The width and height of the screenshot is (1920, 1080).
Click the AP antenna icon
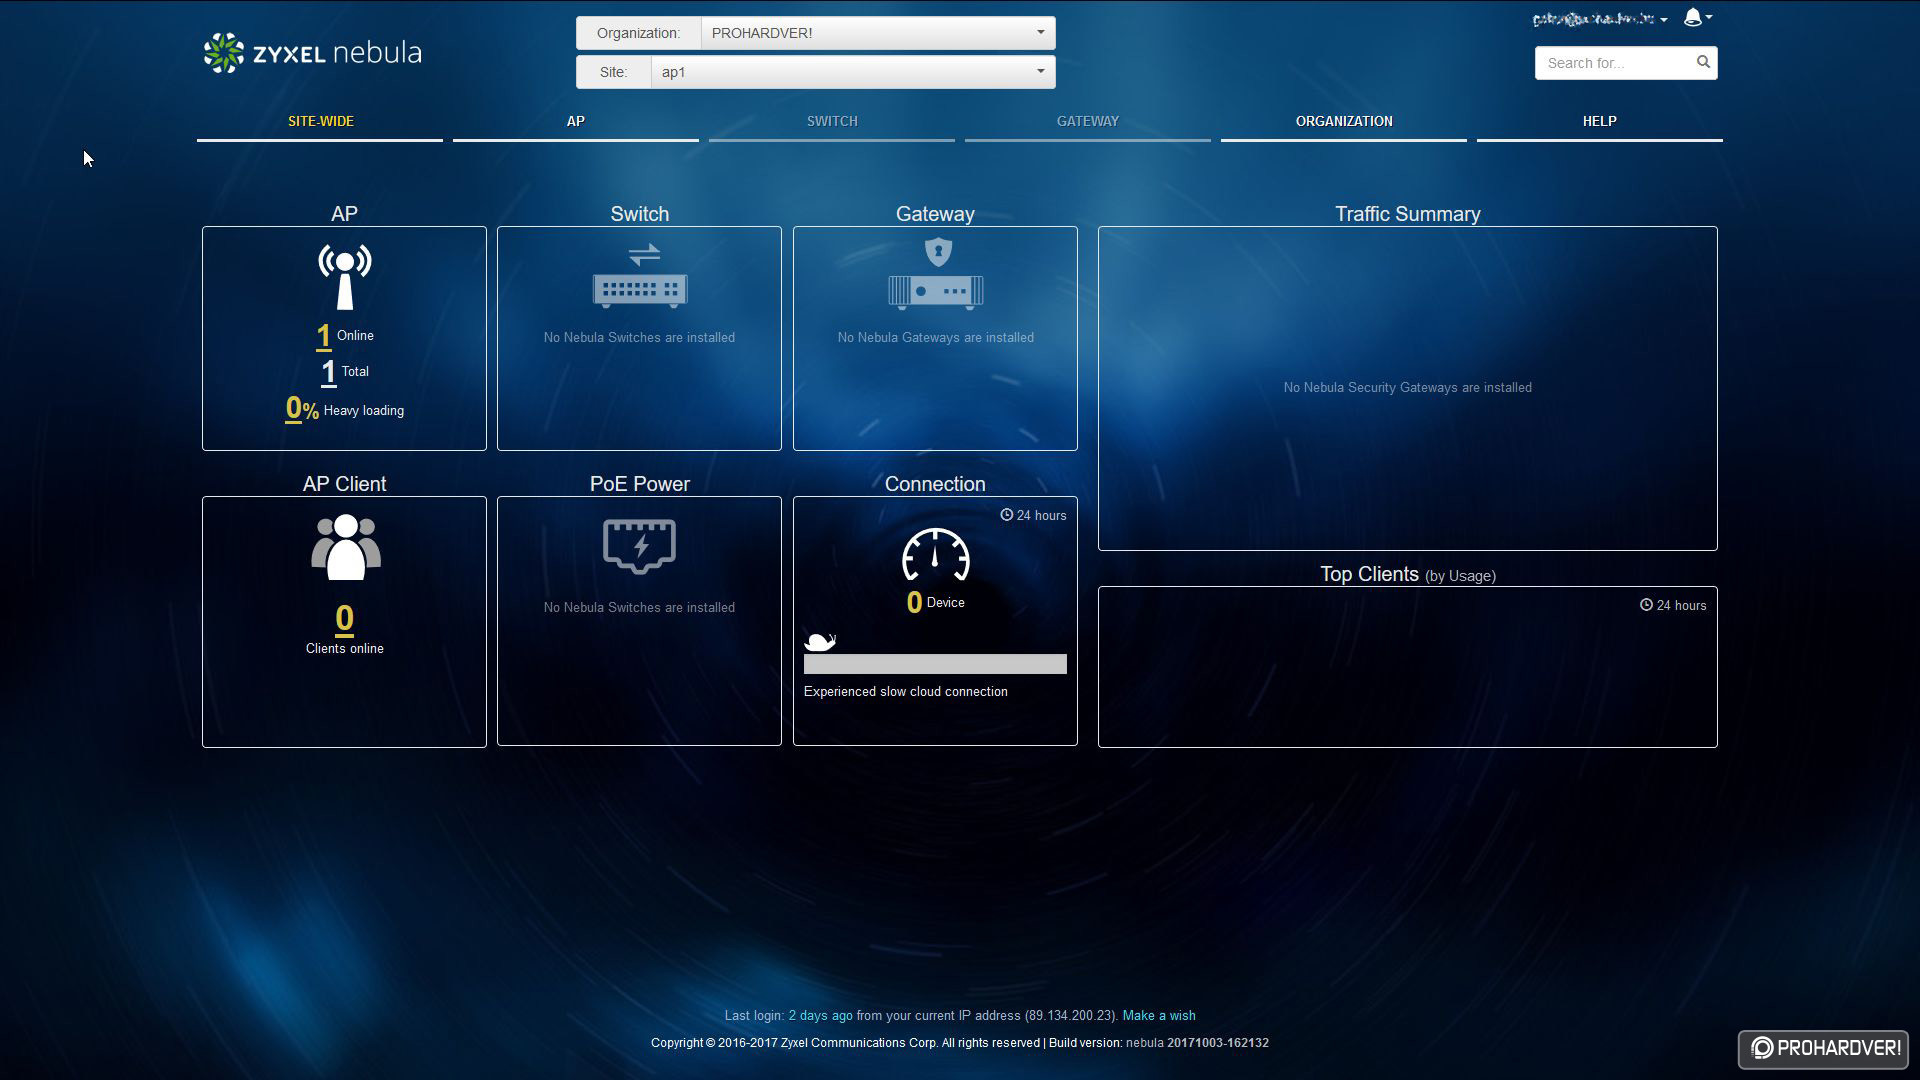(344, 276)
